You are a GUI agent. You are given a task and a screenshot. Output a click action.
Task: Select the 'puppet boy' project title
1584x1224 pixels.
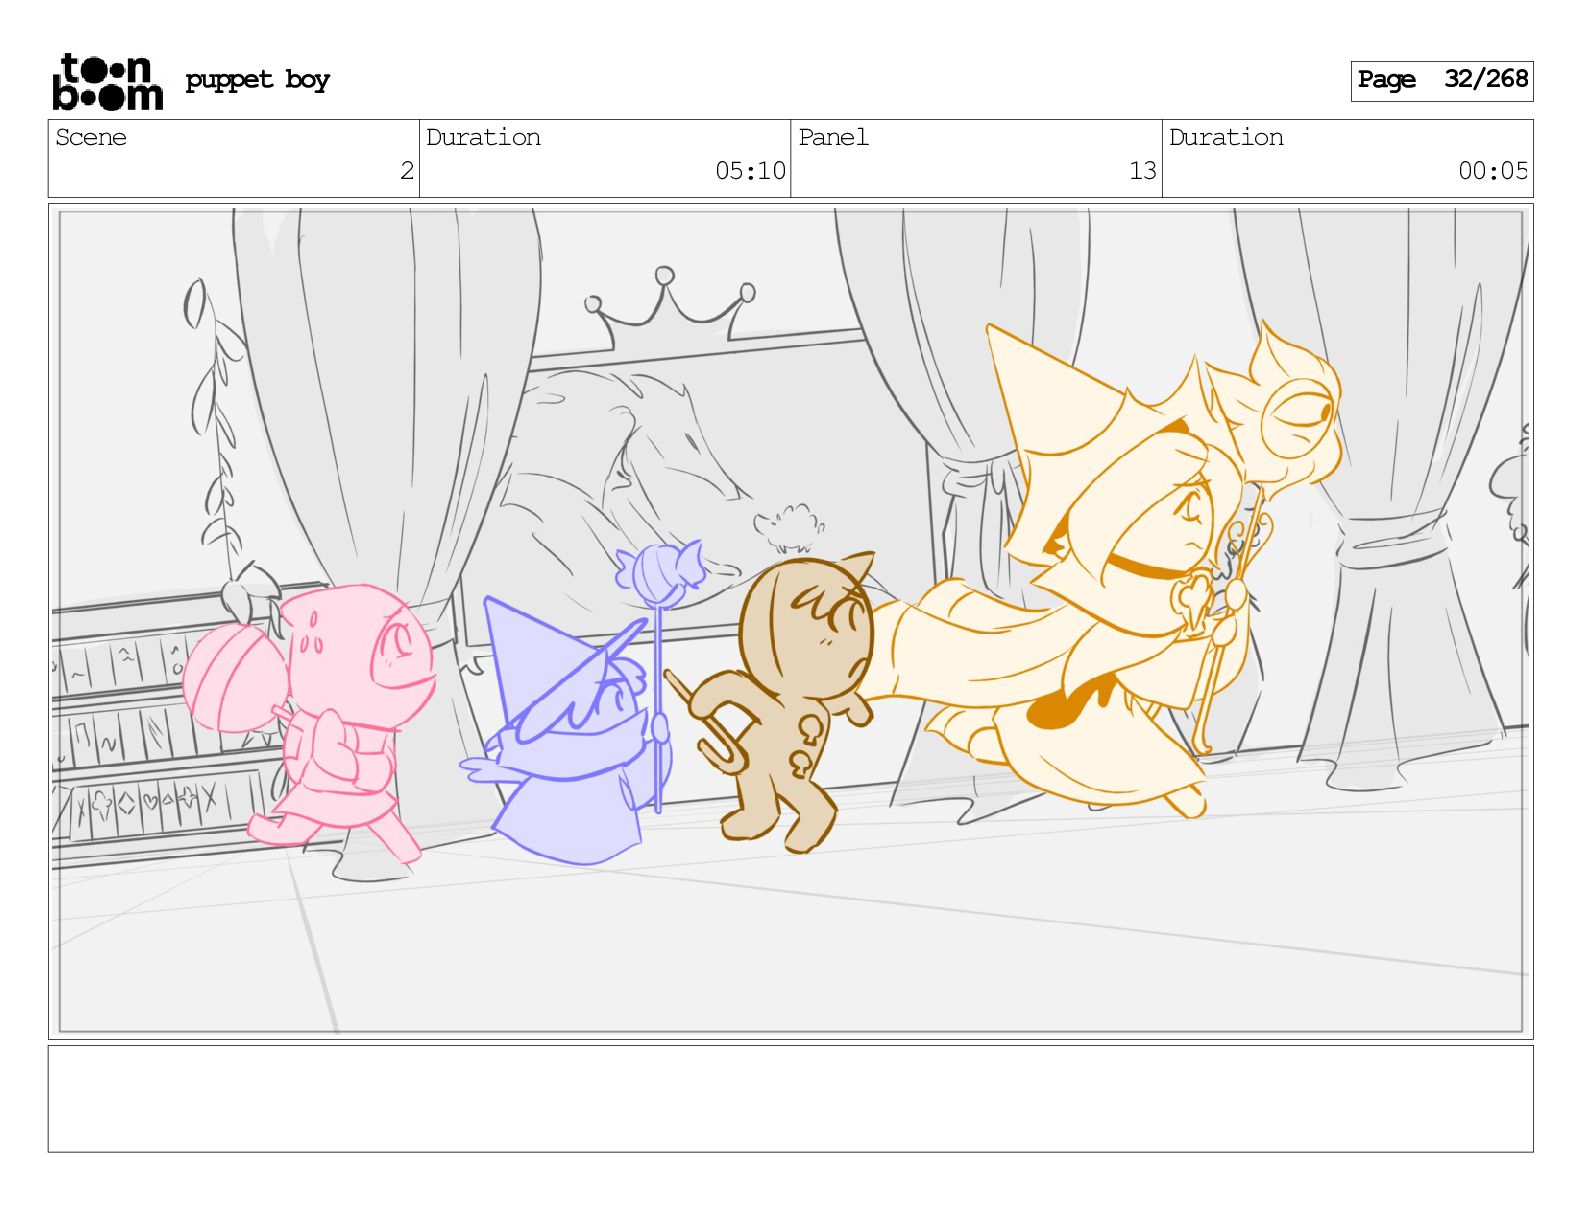(257, 80)
